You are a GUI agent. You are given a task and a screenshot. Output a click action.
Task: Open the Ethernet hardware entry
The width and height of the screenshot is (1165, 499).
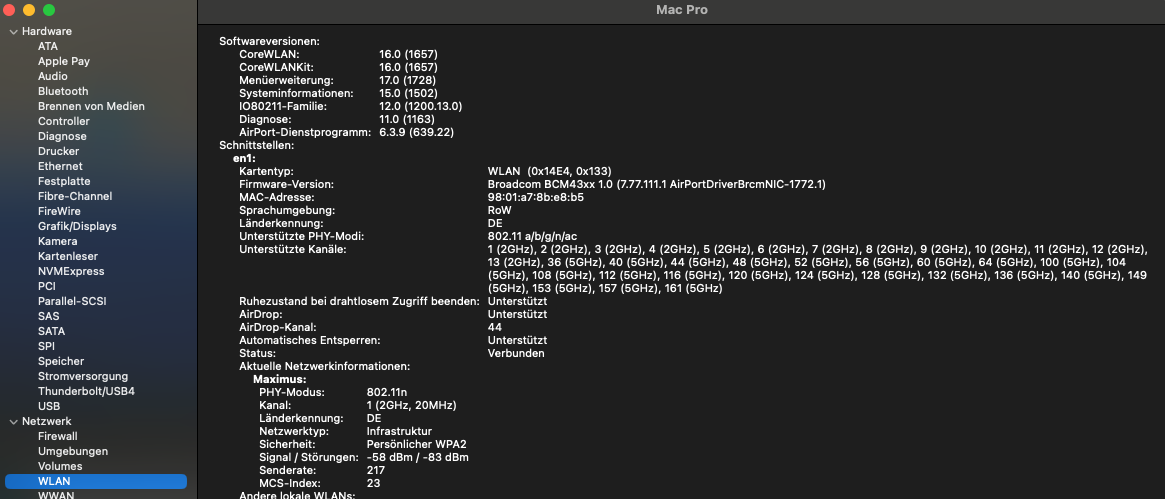pos(60,166)
